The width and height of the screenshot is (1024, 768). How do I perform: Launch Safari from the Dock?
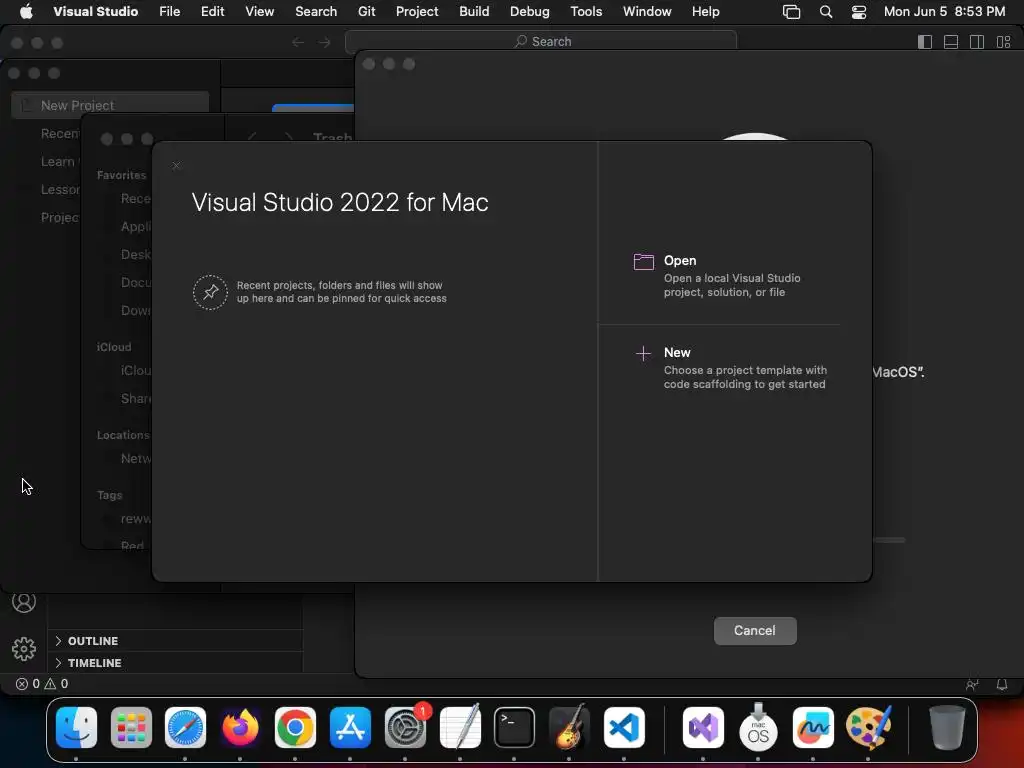point(185,728)
